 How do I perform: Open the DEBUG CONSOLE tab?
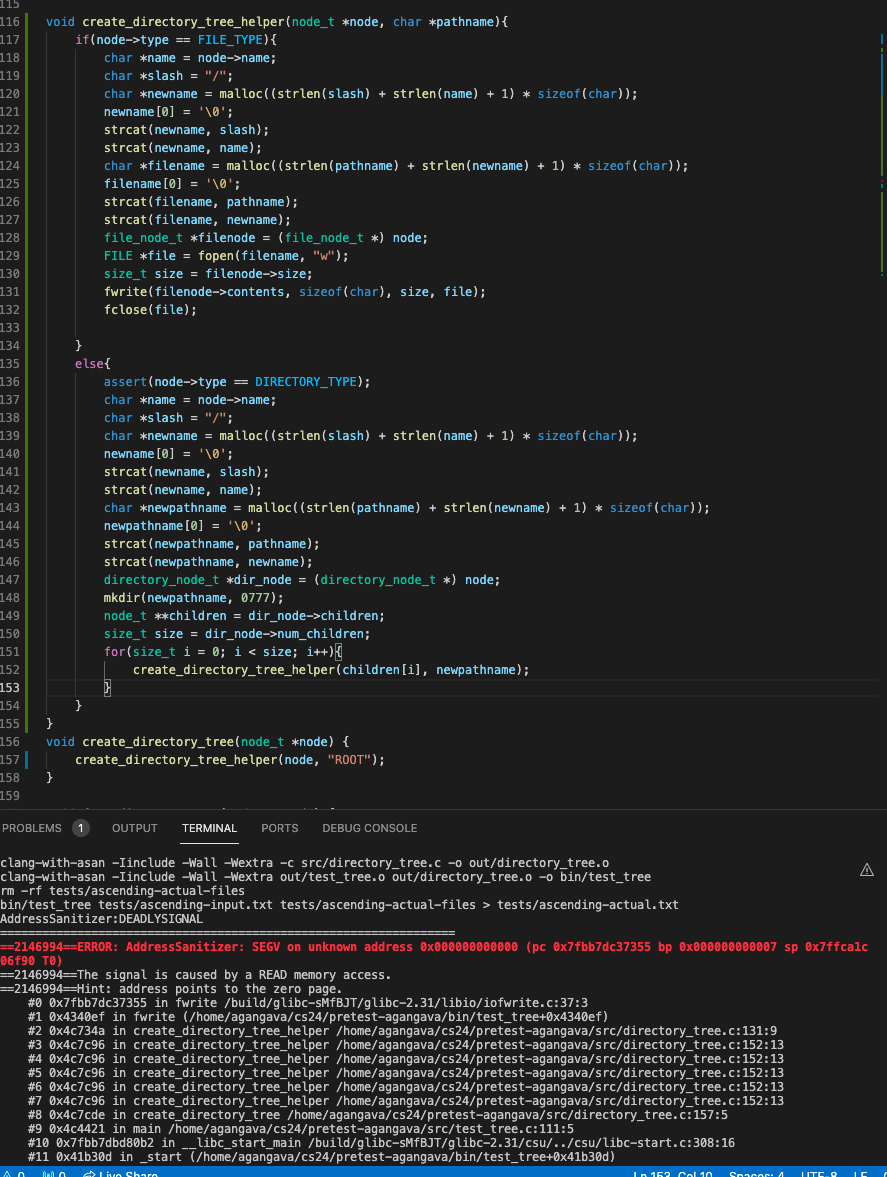pyautogui.click(x=369, y=828)
